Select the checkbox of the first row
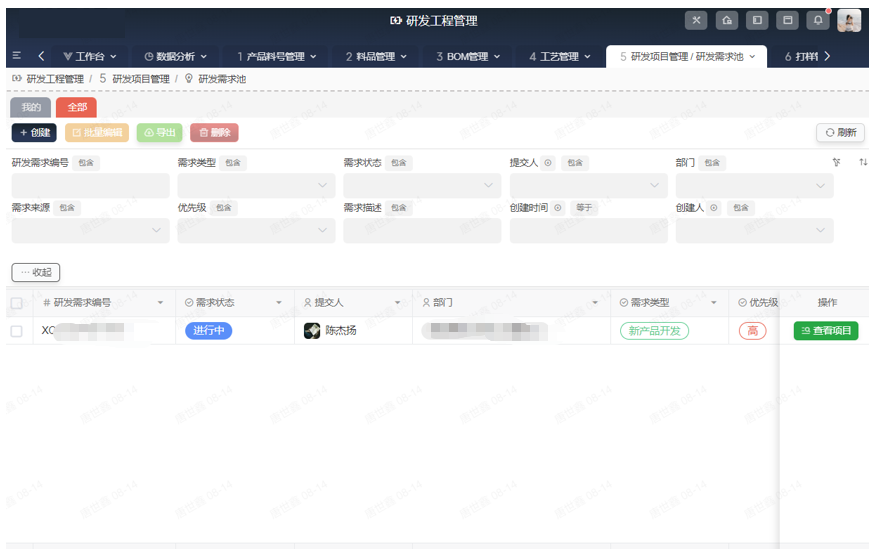Viewport: 873px width, 558px height. (x=16, y=331)
